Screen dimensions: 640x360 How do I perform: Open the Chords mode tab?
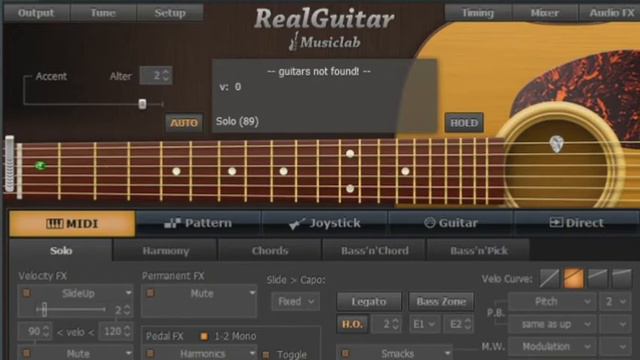pos(270,251)
